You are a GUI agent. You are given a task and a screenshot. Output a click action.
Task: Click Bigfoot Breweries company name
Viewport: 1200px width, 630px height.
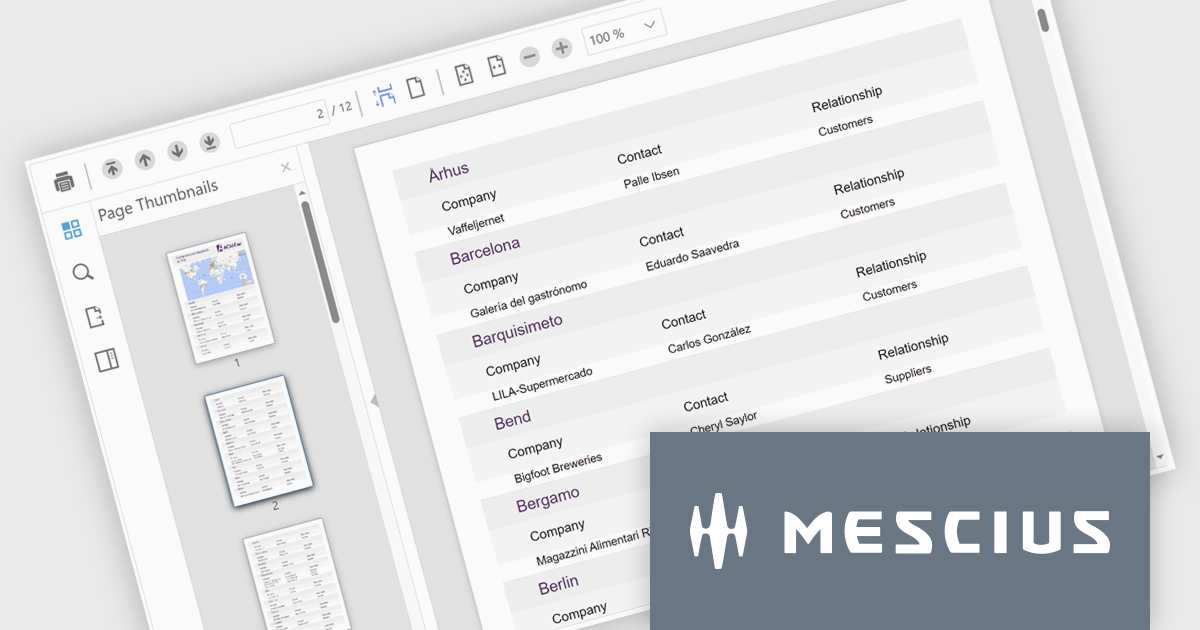click(x=559, y=467)
